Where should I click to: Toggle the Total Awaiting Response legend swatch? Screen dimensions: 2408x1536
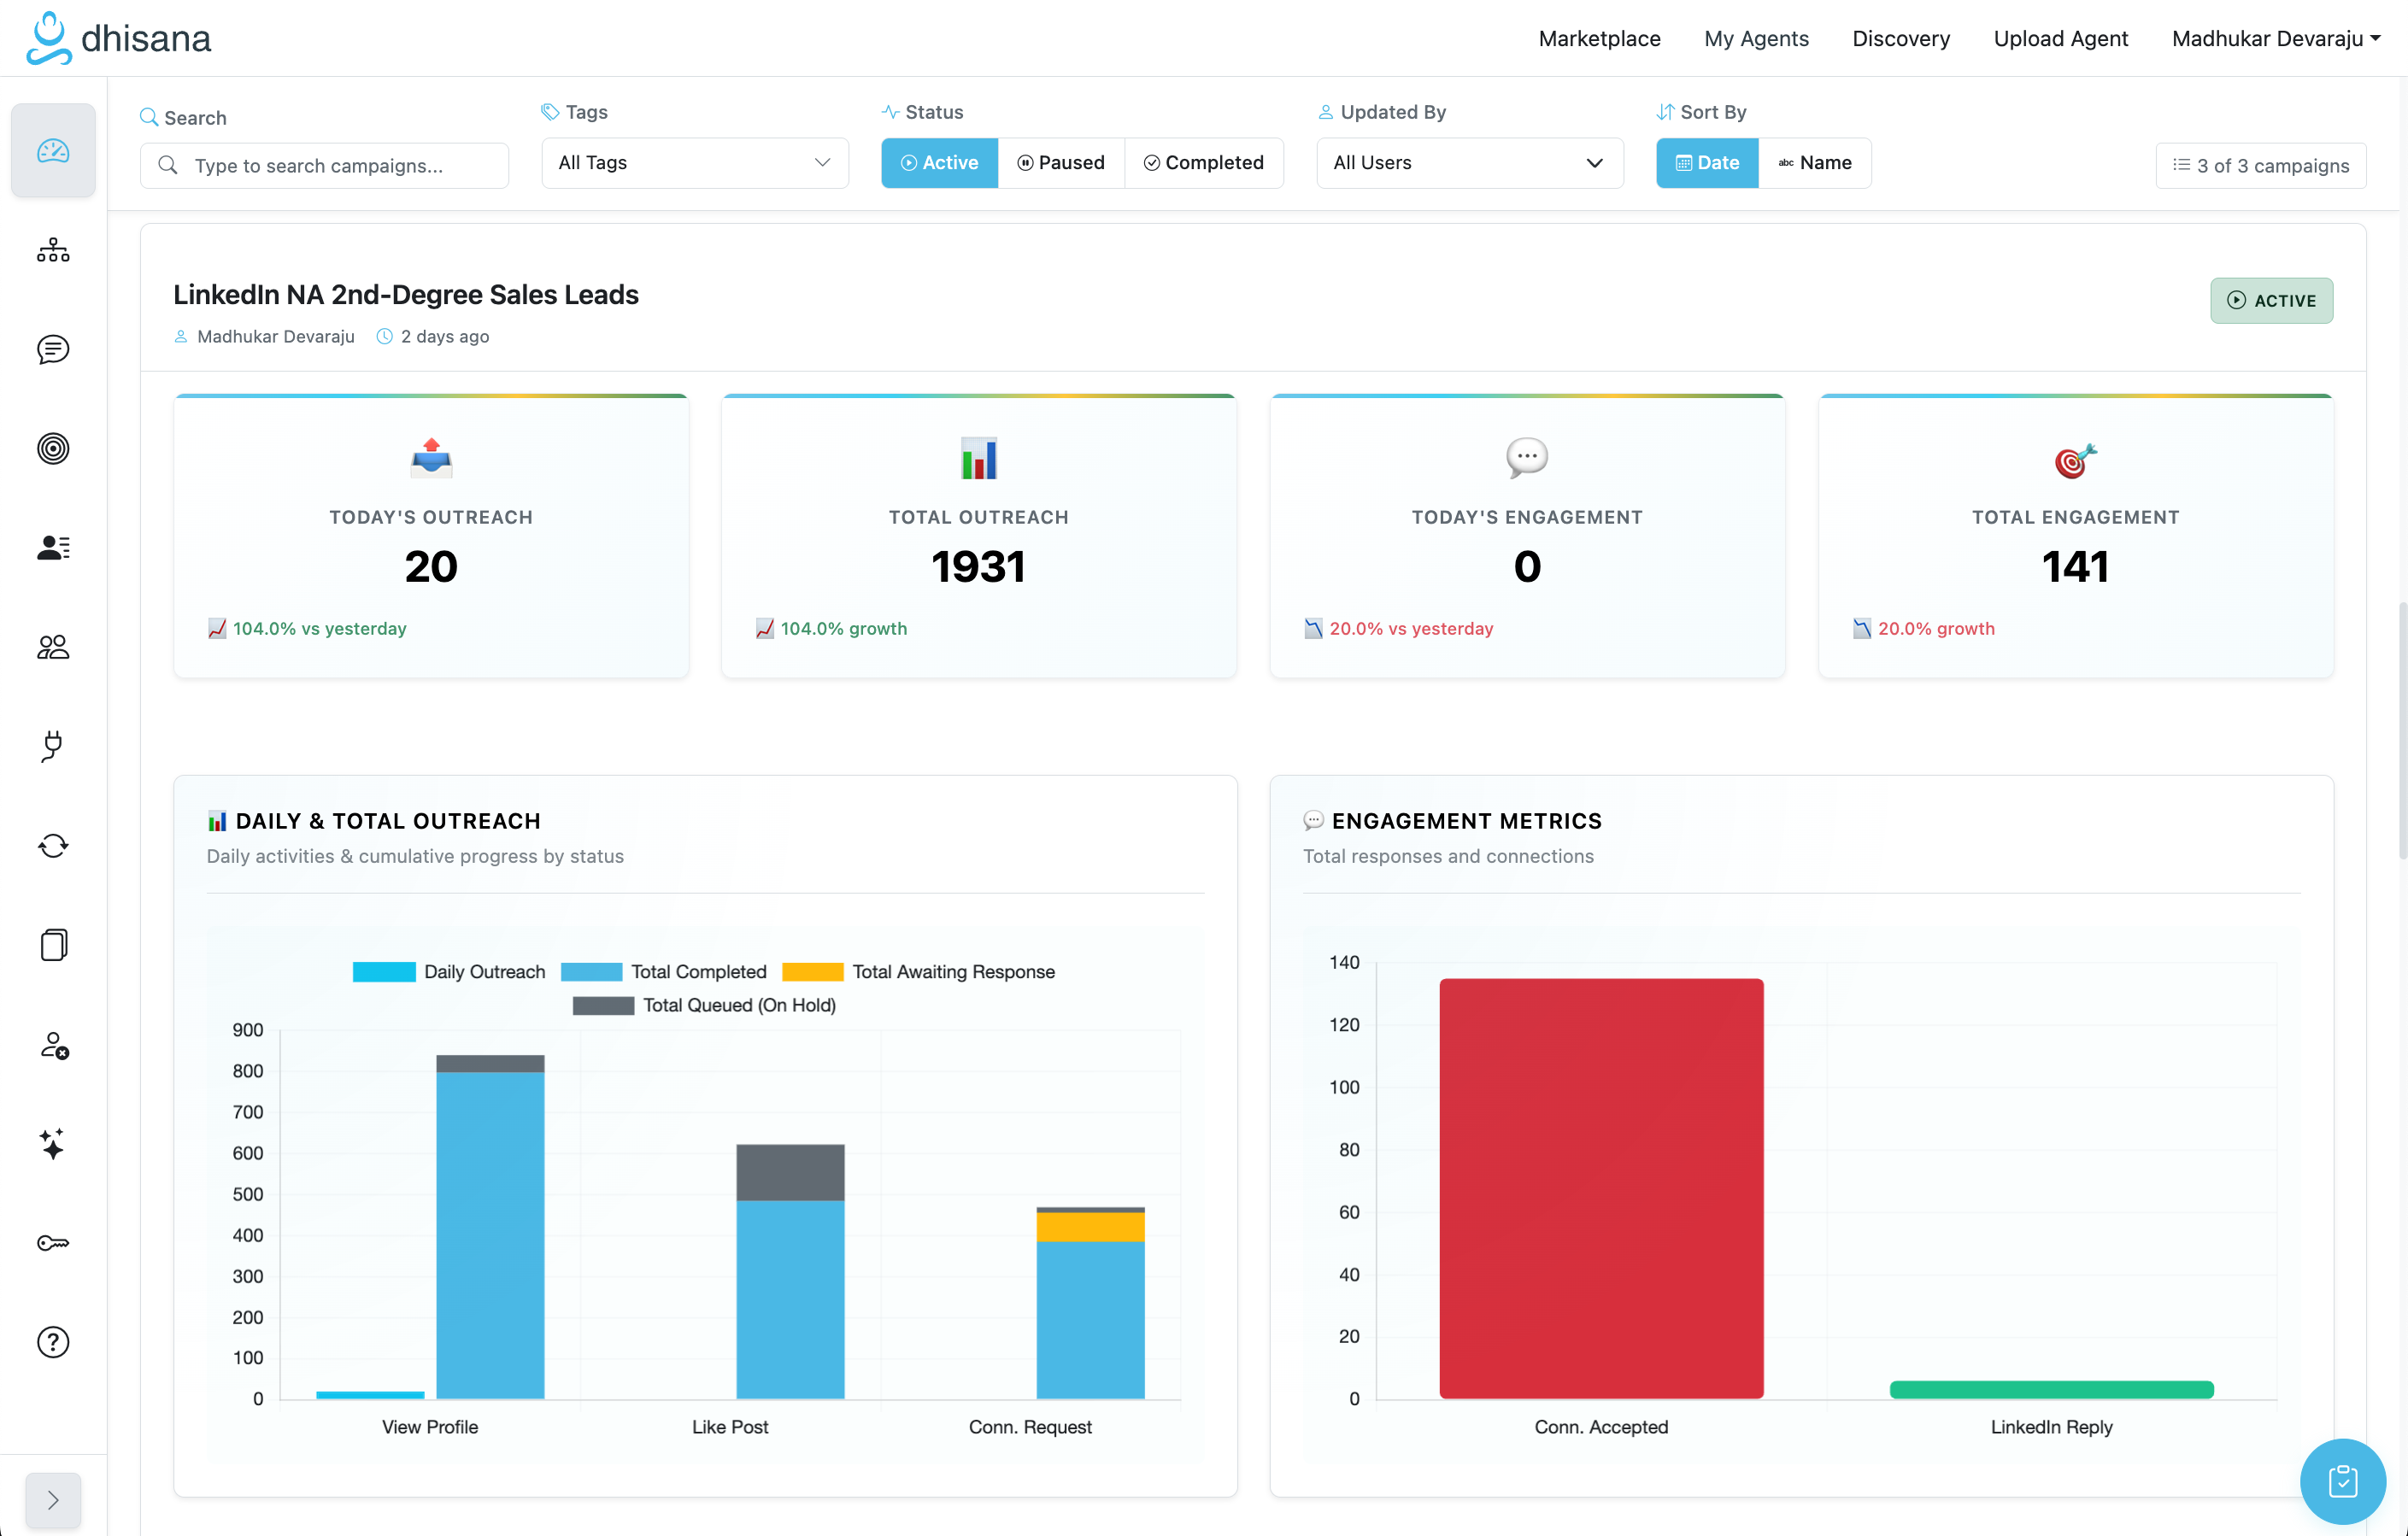point(812,972)
